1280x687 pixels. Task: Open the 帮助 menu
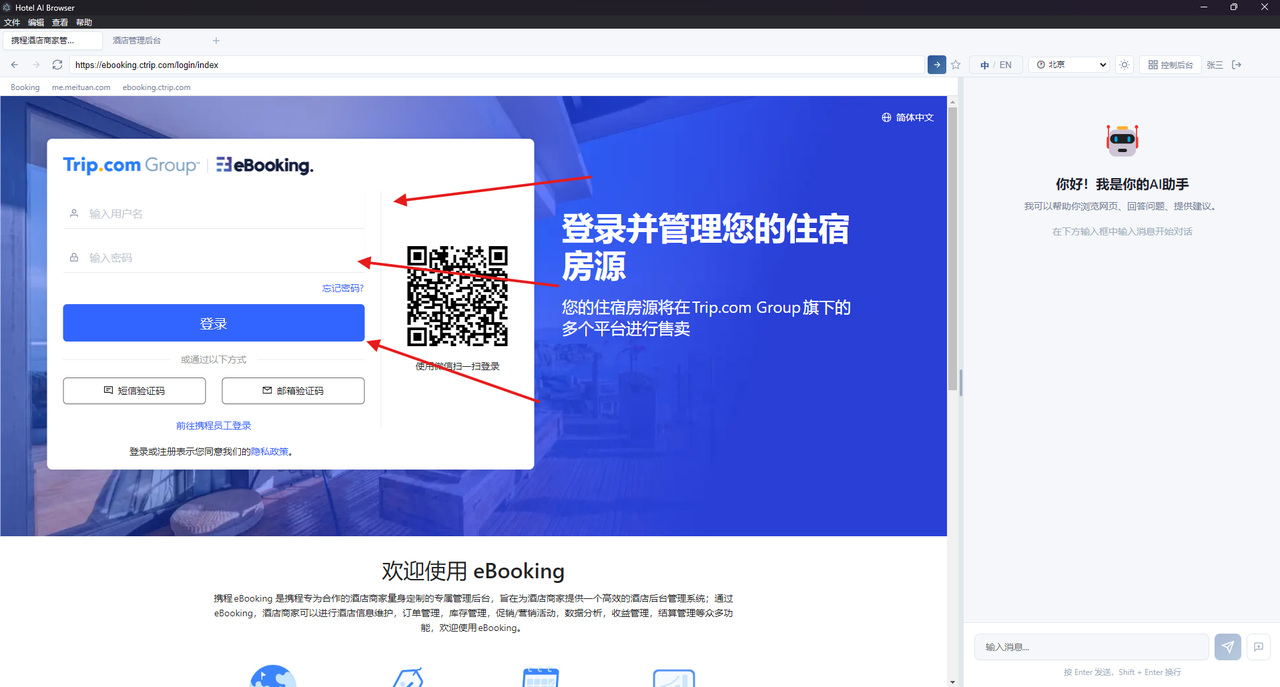pos(84,22)
